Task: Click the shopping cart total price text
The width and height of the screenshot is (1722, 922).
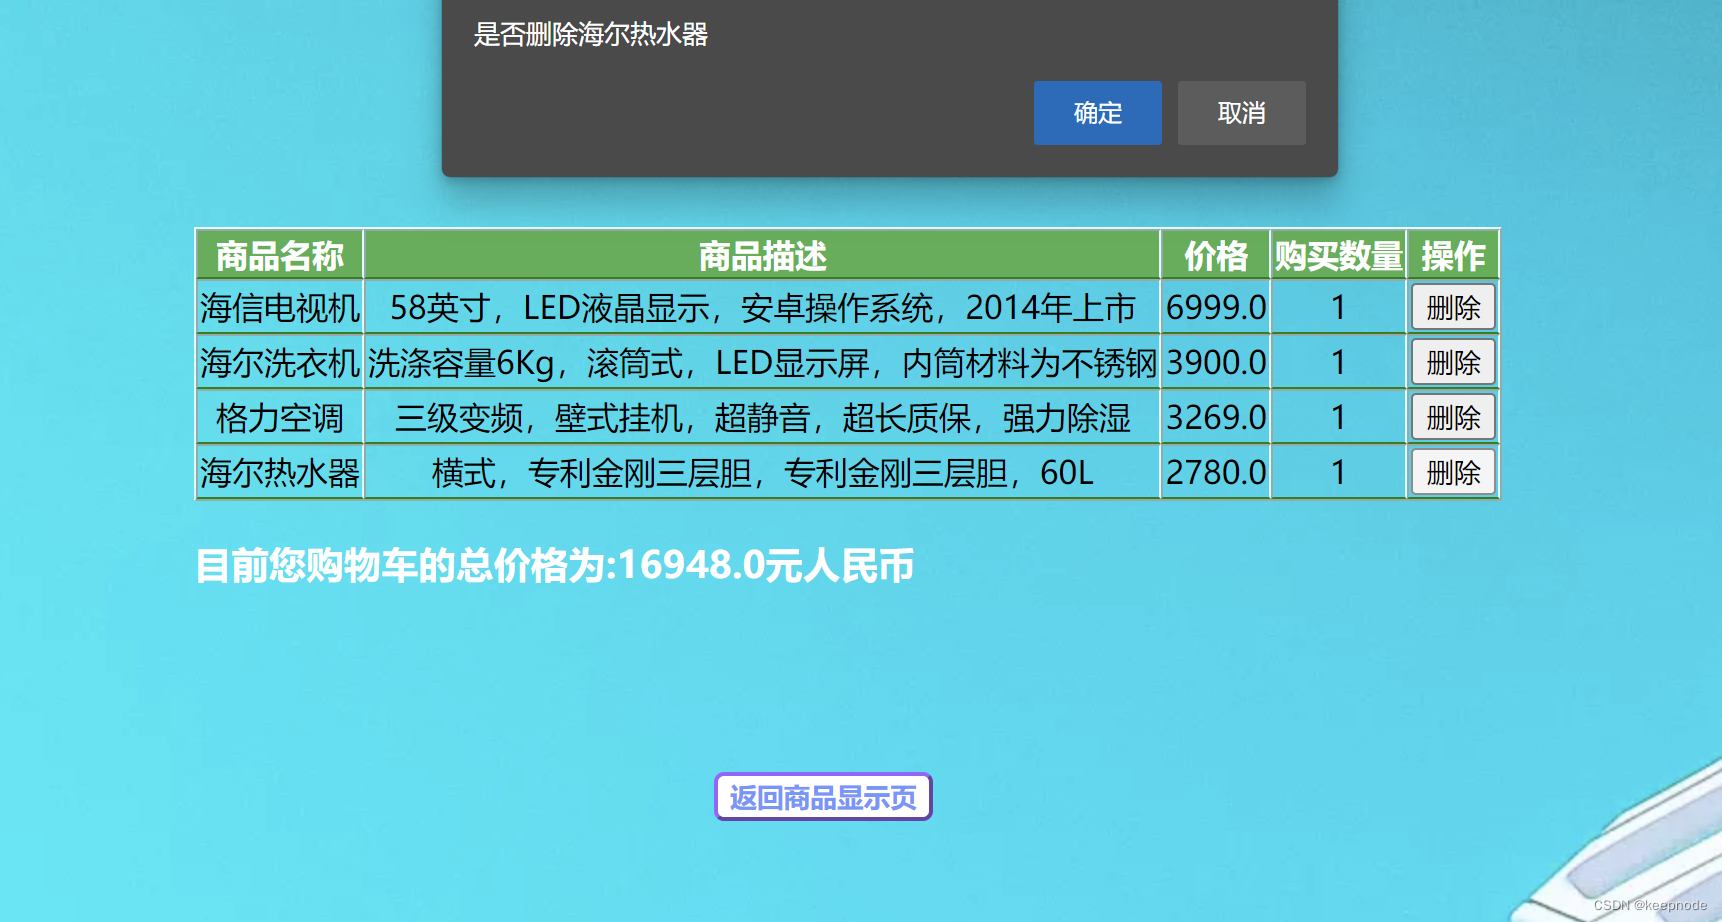Action: tap(555, 566)
